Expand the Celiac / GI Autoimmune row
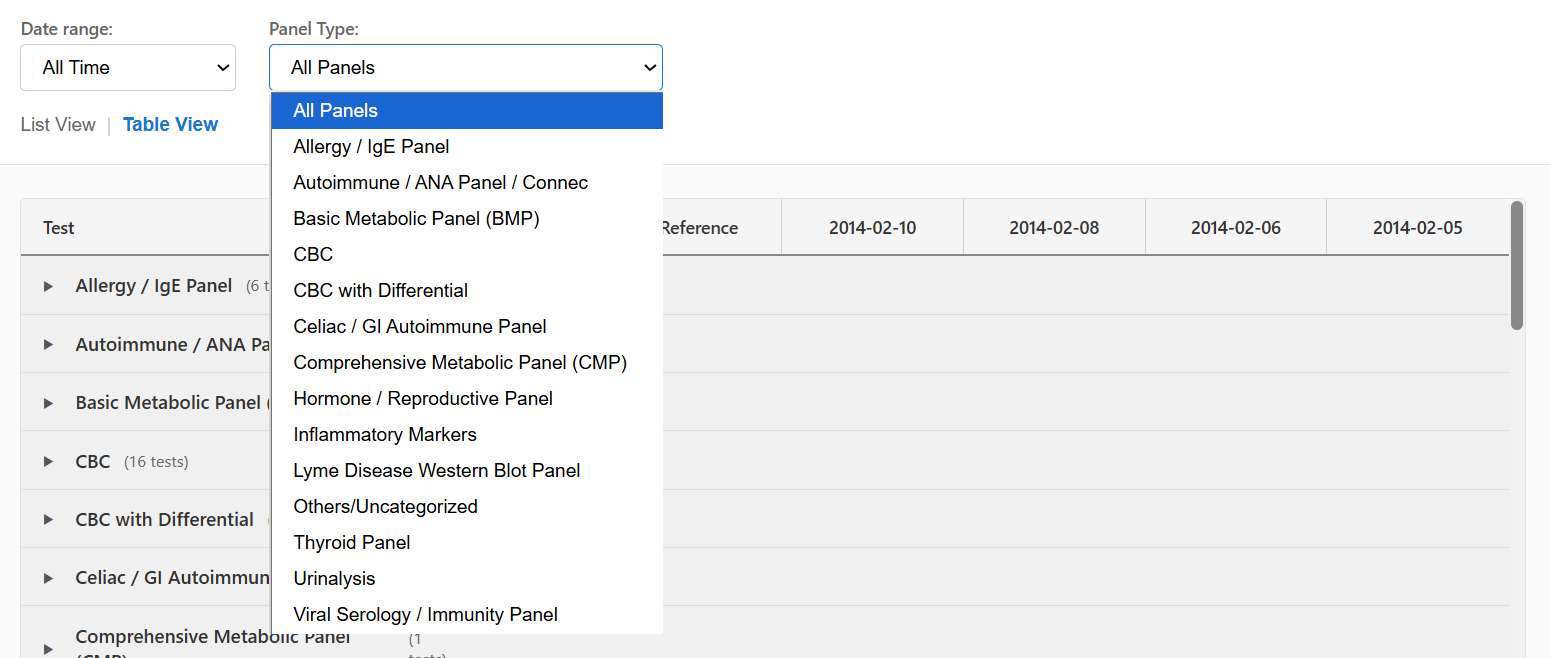Viewport: 1550px width, 658px height. point(48,578)
